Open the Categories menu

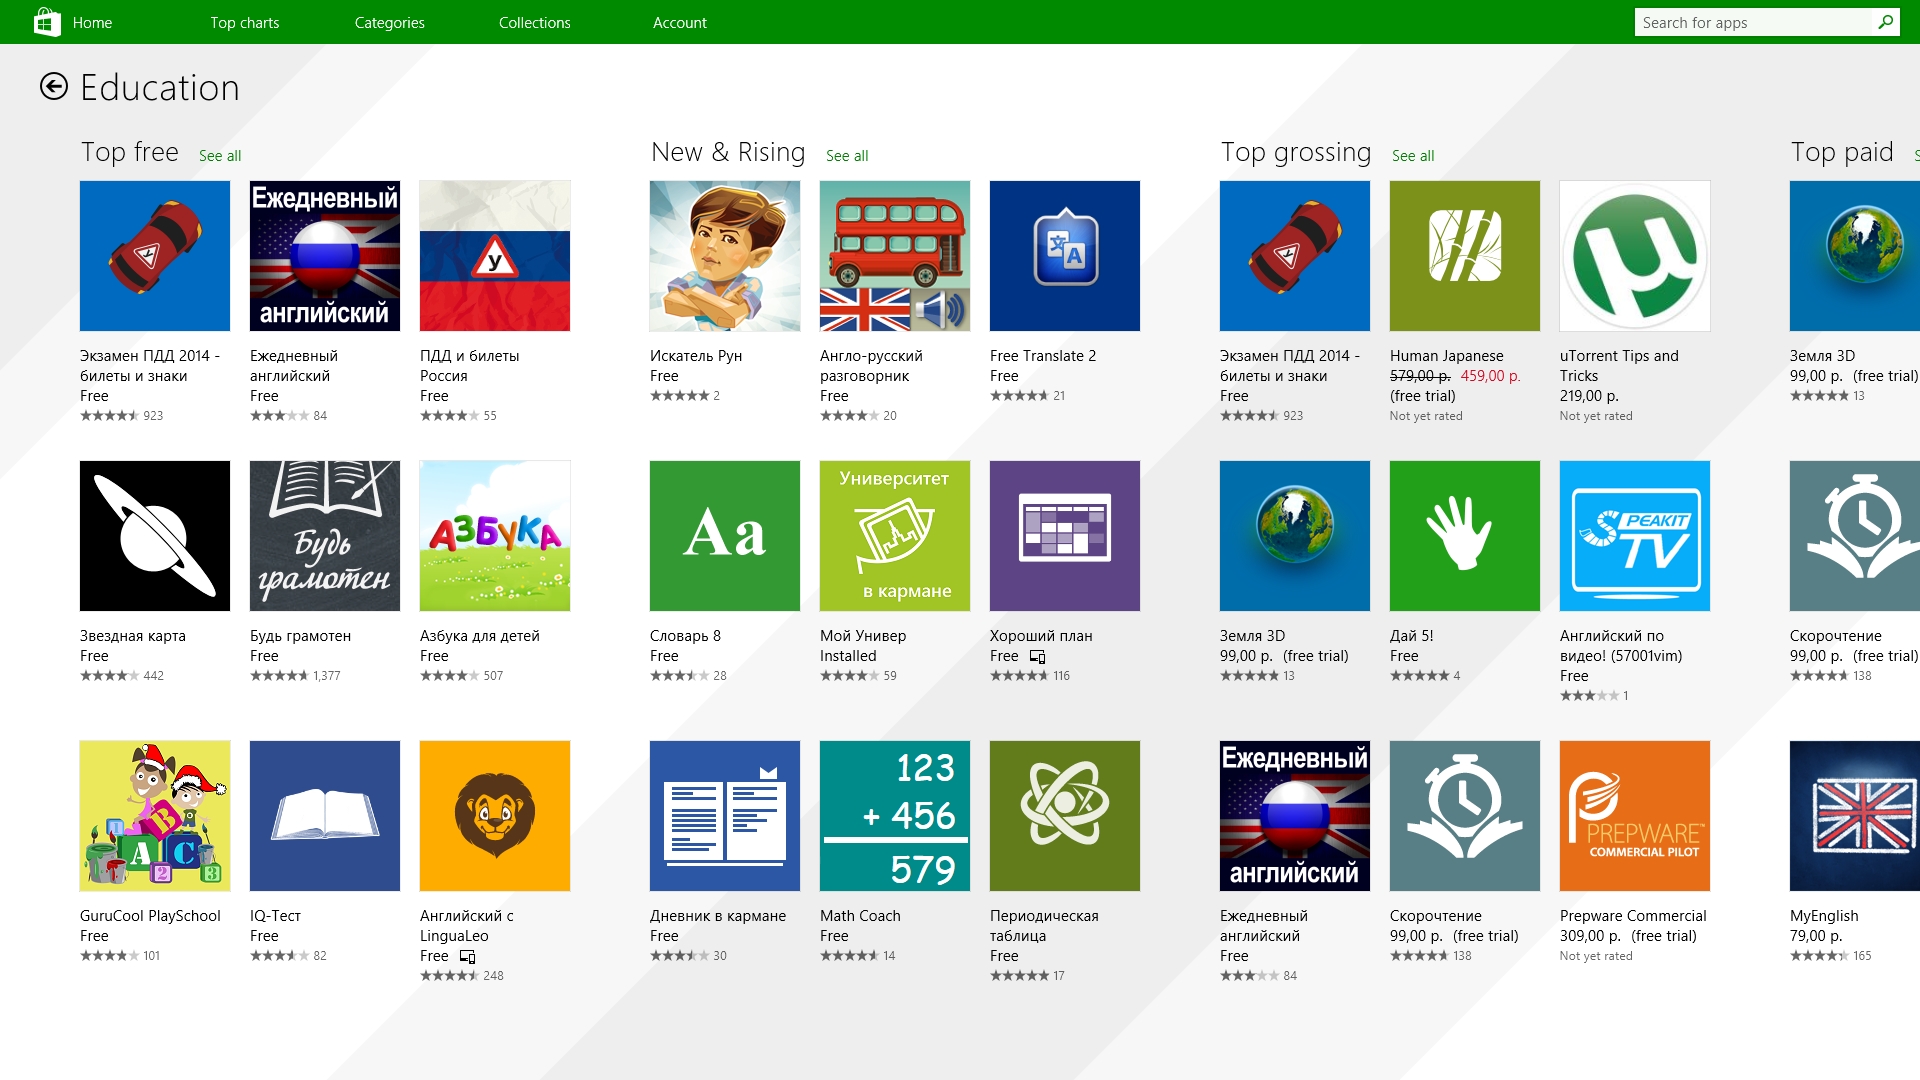pyautogui.click(x=390, y=22)
